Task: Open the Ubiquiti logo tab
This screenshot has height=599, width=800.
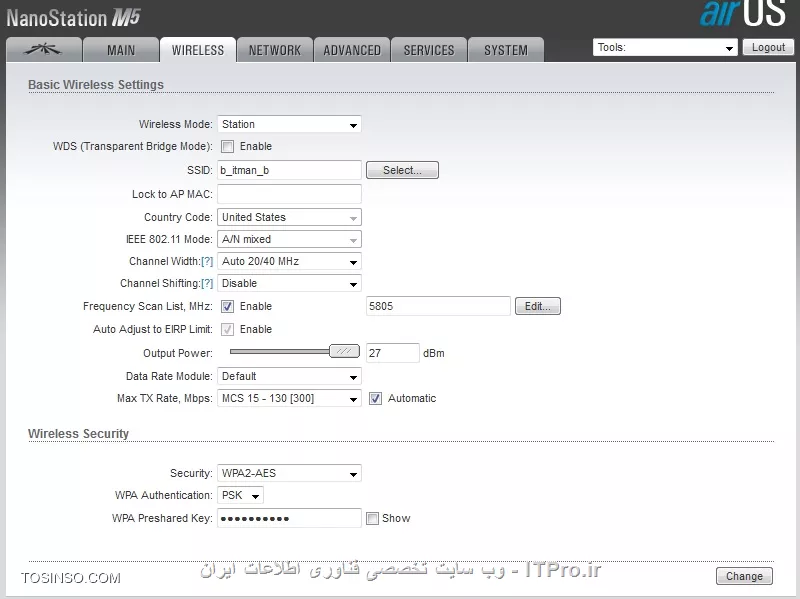Action: click(44, 49)
